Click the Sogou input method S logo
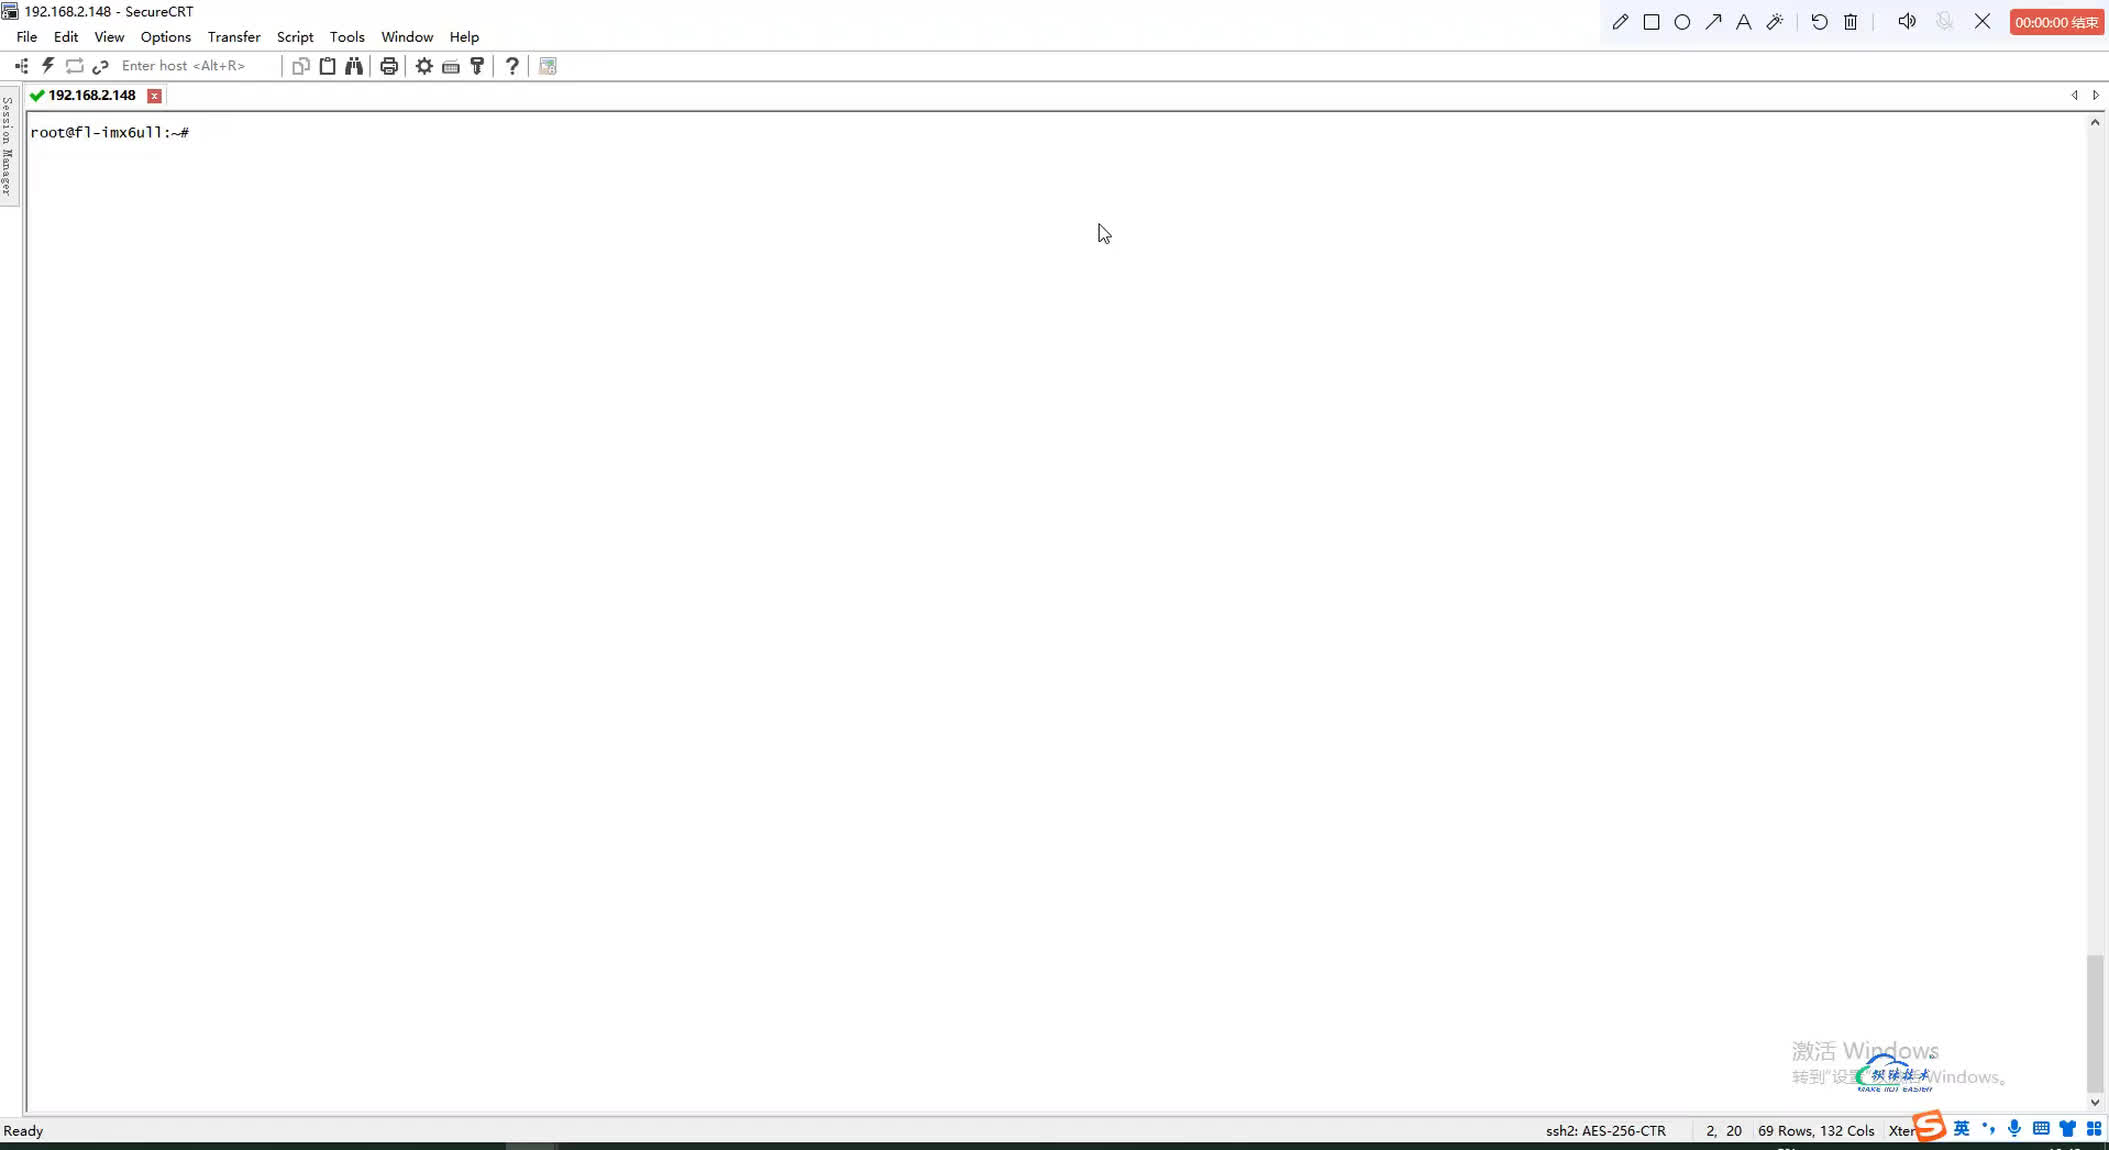The image size is (2109, 1150). click(1930, 1126)
